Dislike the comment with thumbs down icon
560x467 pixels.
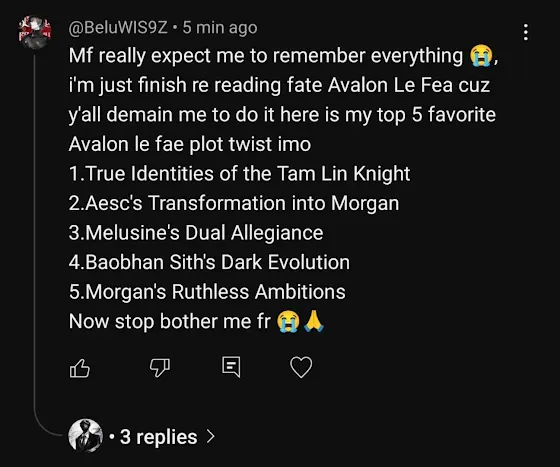(160, 367)
